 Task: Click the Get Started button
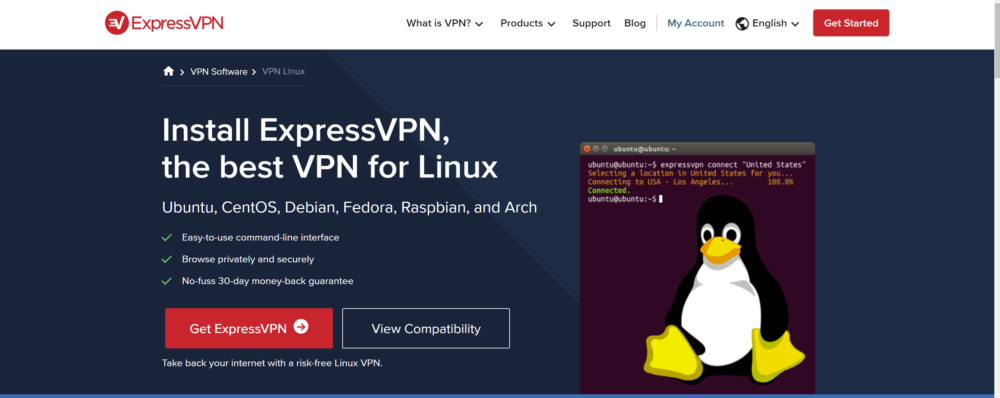click(x=851, y=23)
